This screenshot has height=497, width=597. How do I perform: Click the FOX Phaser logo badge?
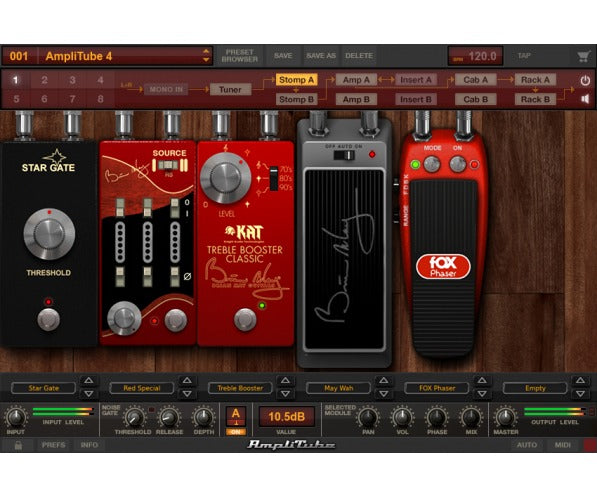[443, 267]
